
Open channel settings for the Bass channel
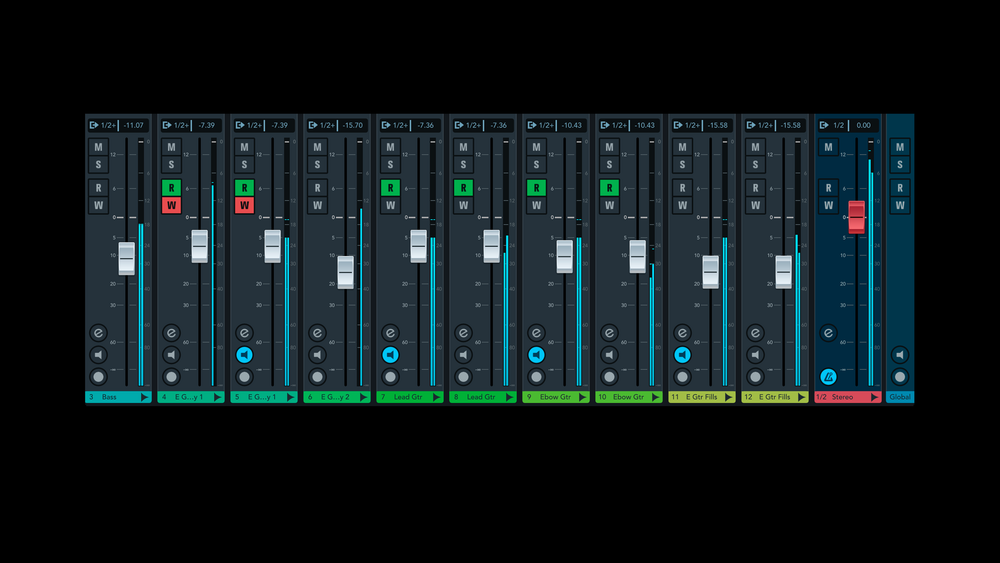coord(98,333)
